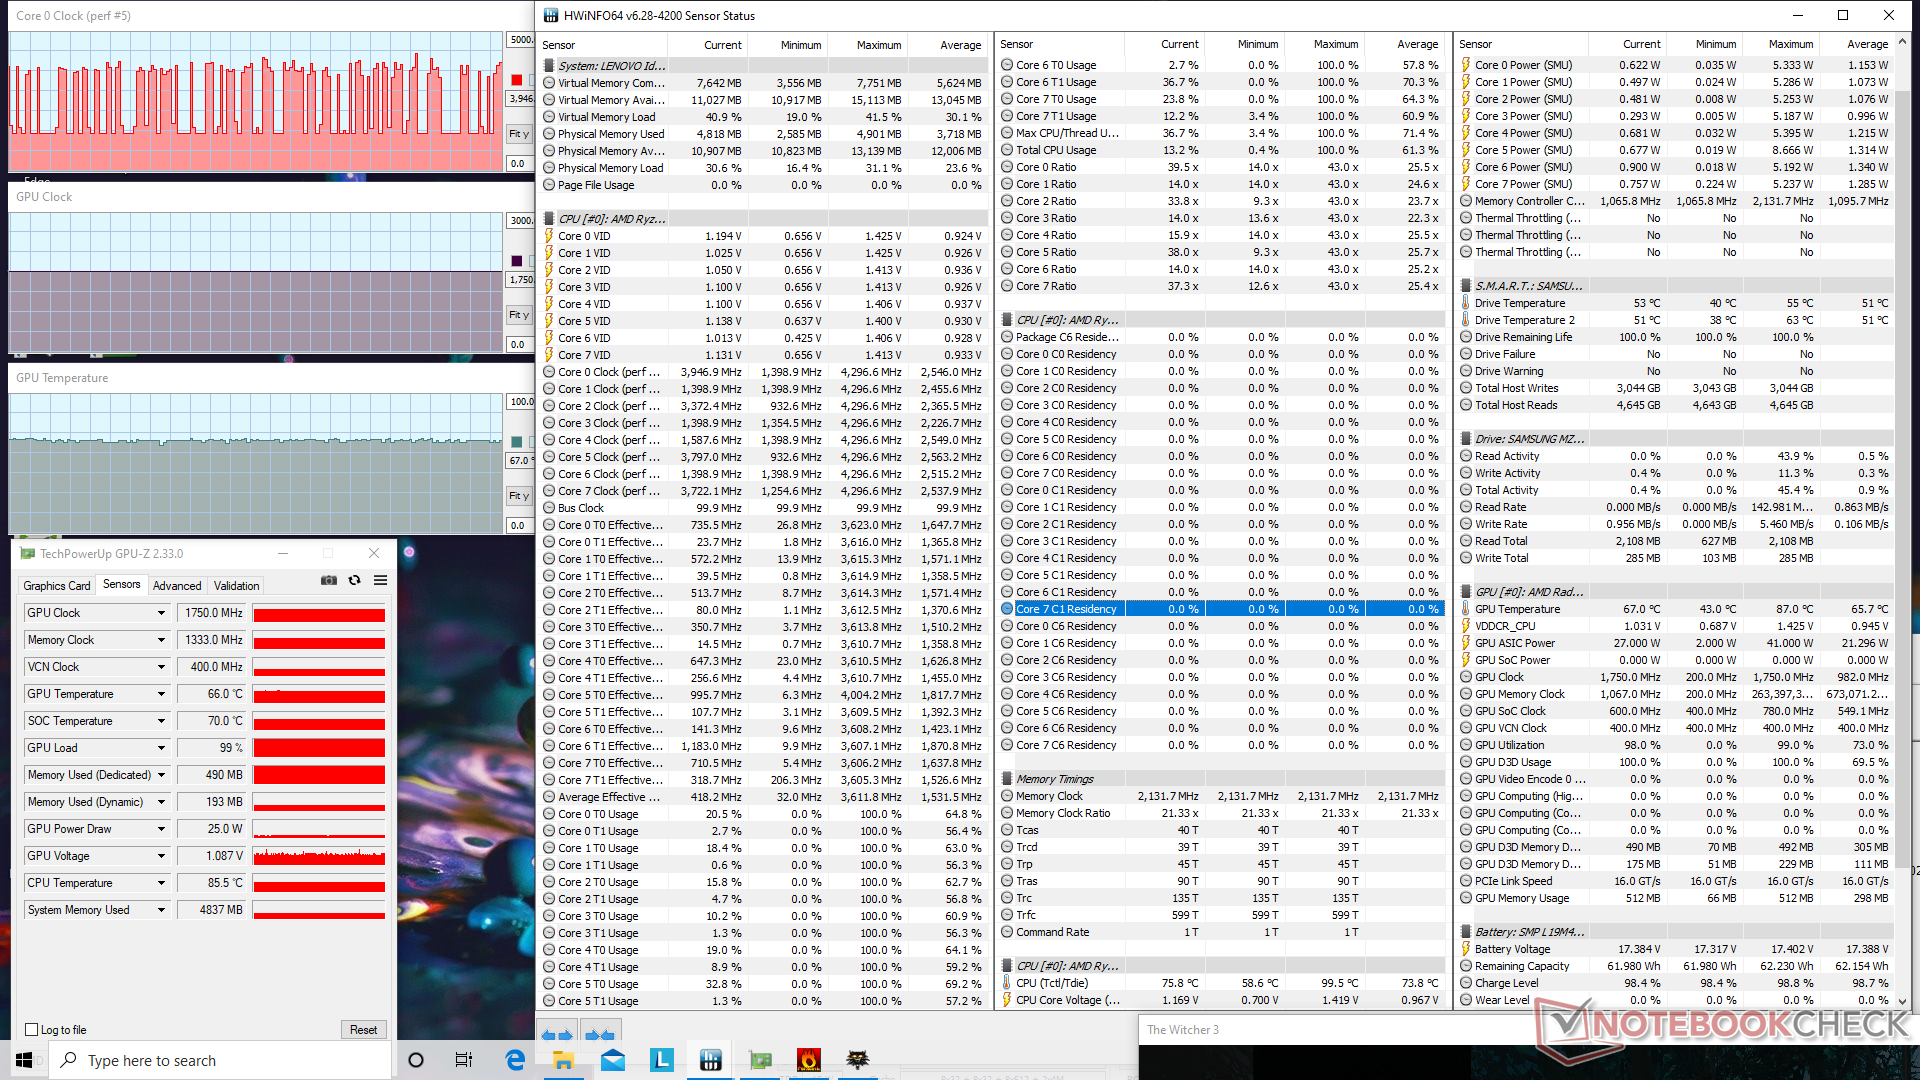1920x1080 pixels.
Task: Open Task View from the taskbar
Action: coord(464,1060)
